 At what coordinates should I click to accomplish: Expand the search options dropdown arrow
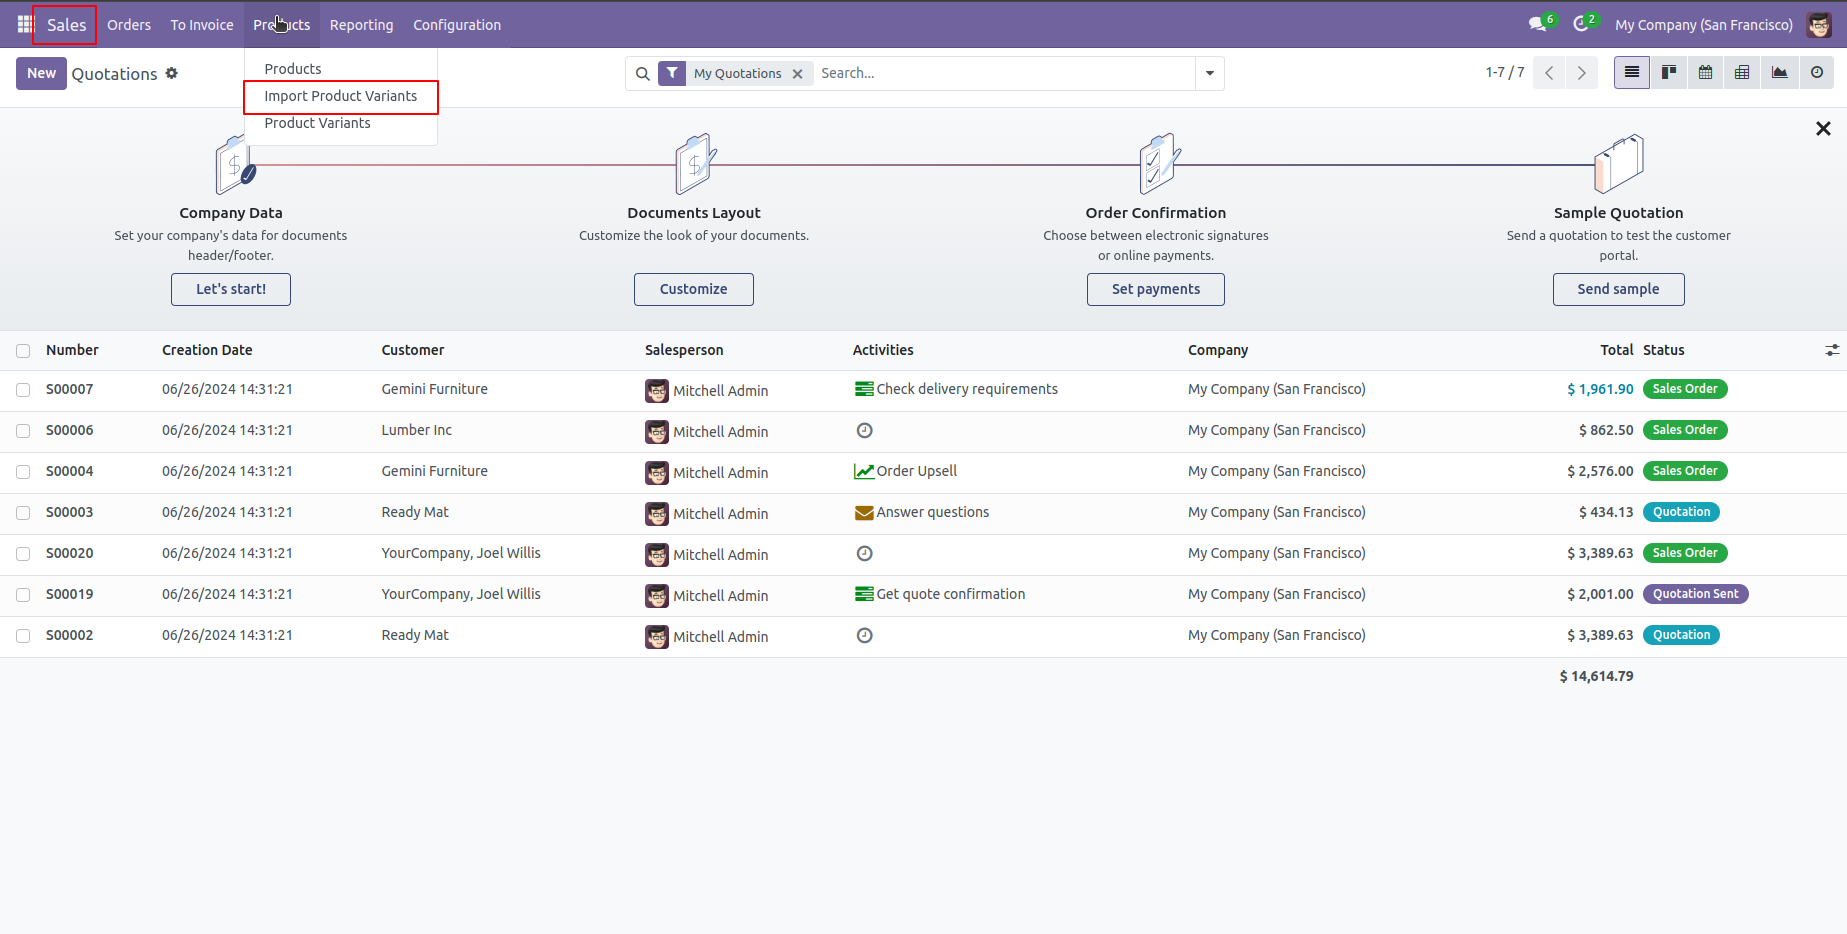click(x=1209, y=73)
